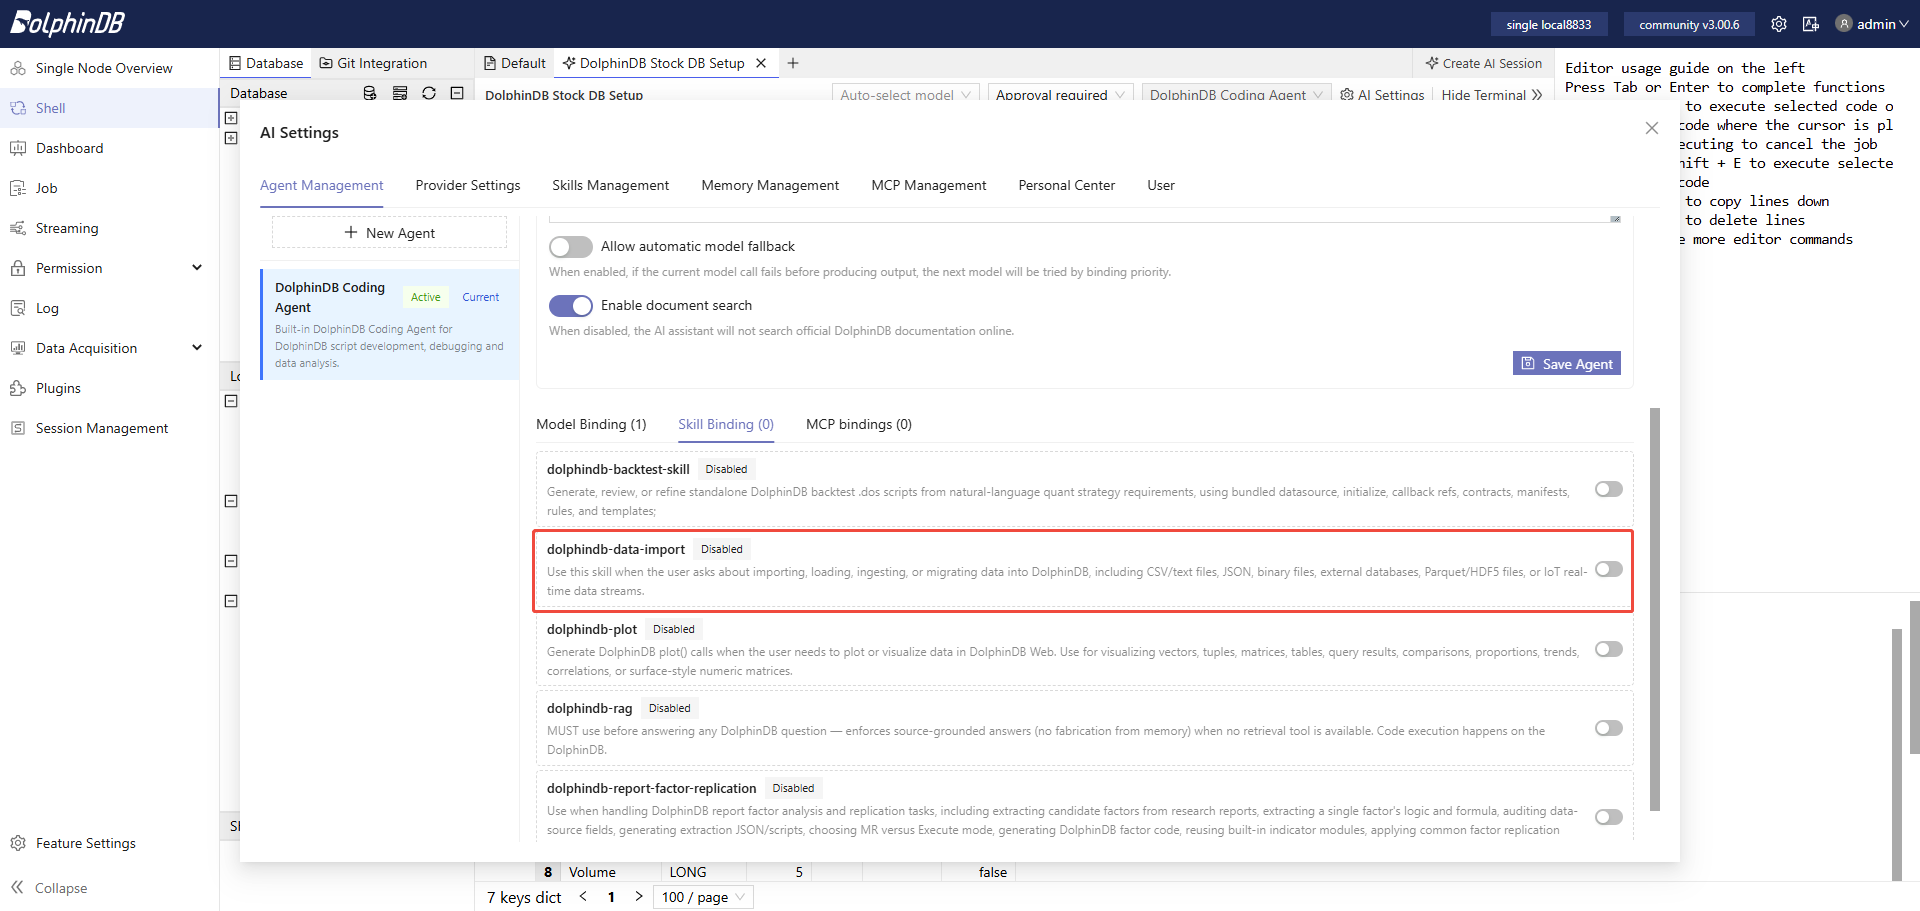Open the DolphinDB Coding Agent dropdown
Viewport: 1920px width, 911px height.
coord(1236,94)
